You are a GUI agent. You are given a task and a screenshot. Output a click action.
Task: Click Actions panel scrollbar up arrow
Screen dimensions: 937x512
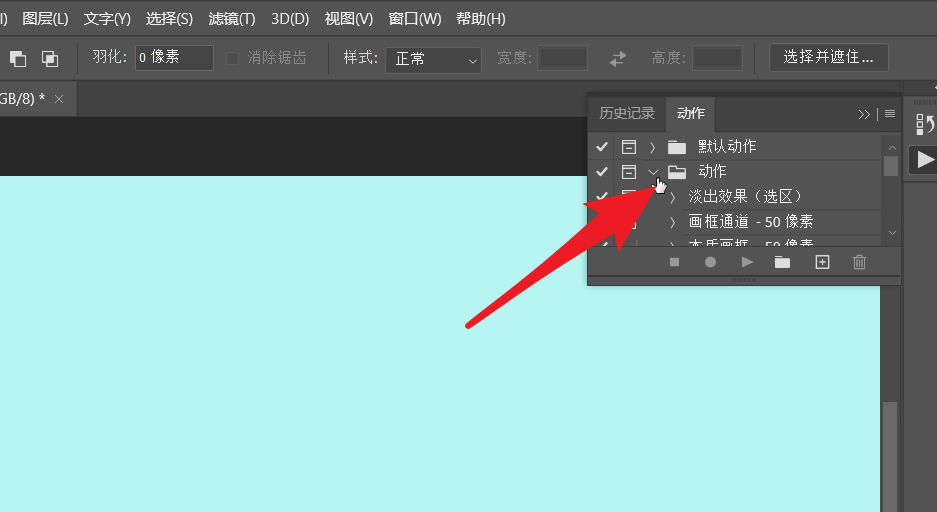892,148
